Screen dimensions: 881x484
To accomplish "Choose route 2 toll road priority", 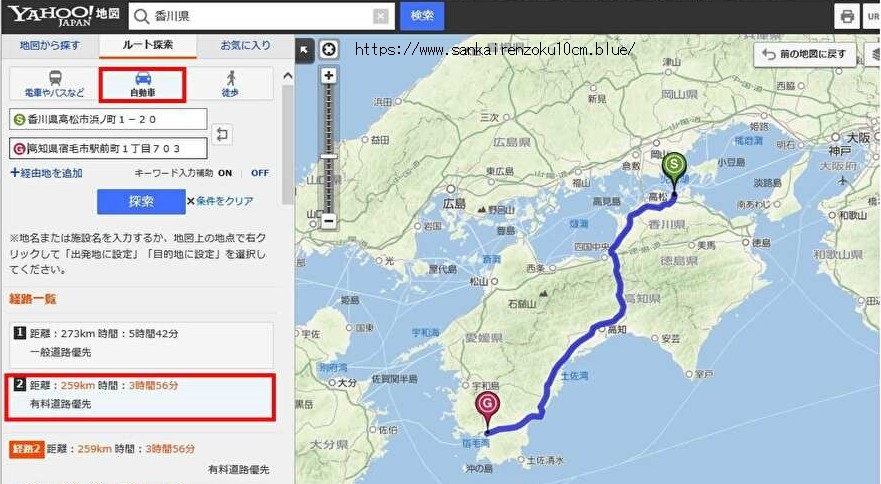I will click(140, 397).
